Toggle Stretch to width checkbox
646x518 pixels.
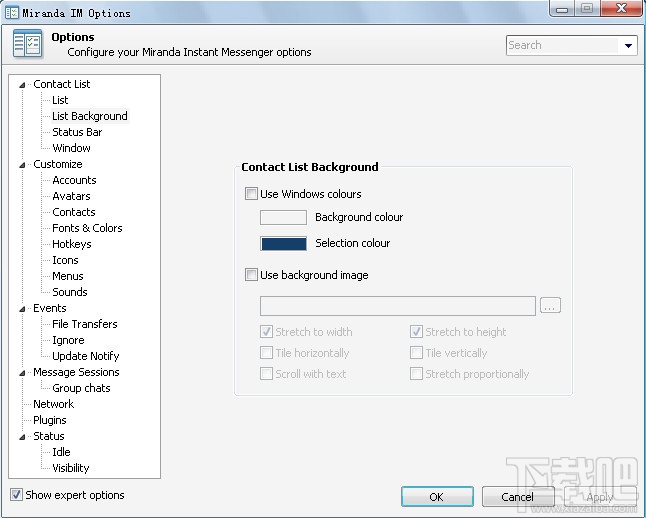tap(266, 332)
